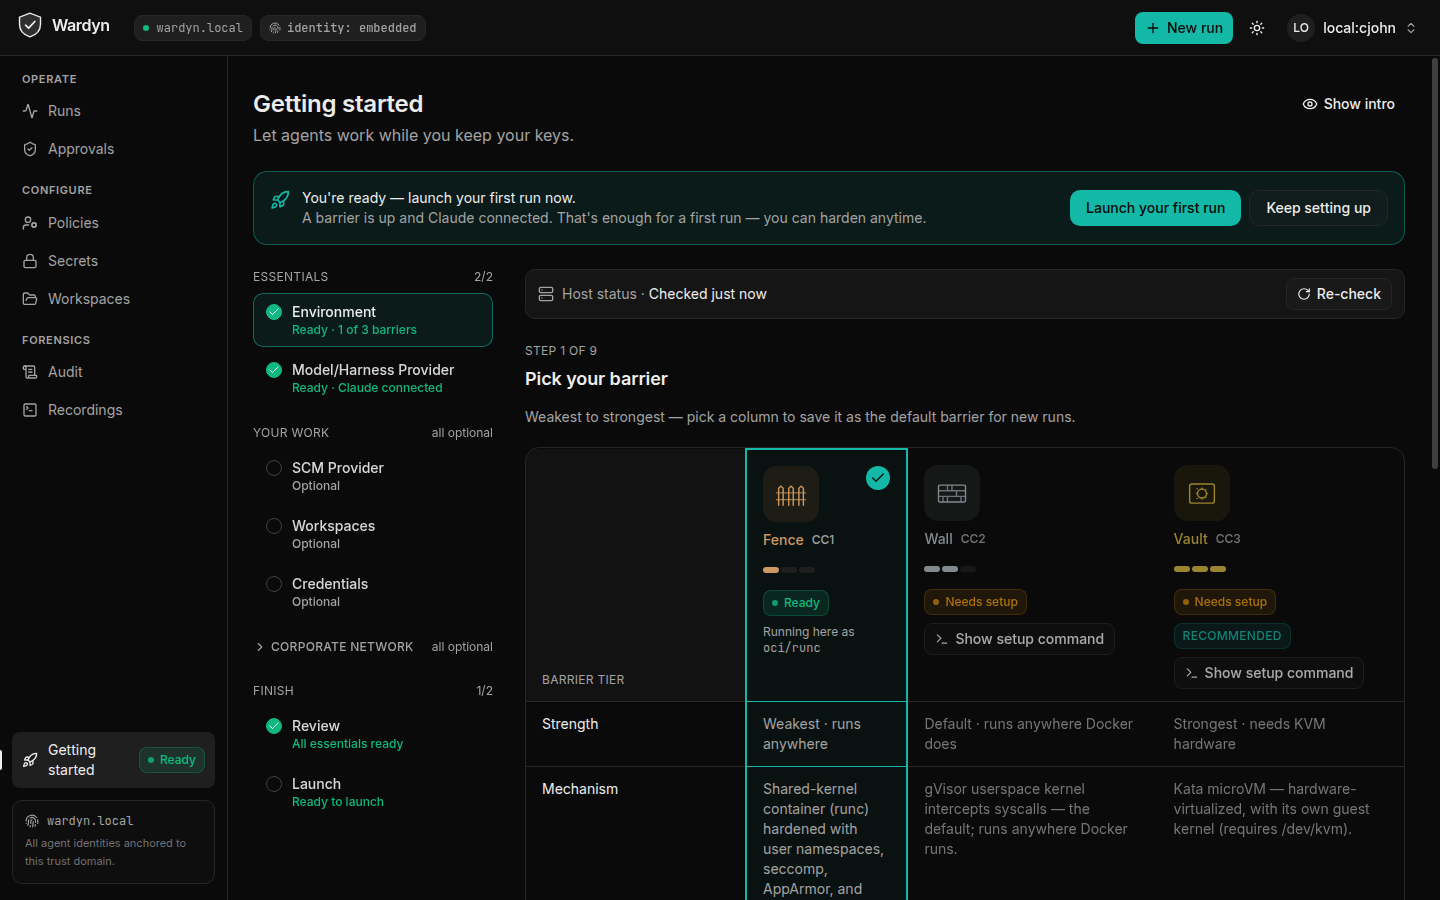This screenshot has width=1440, height=900.
Task: Expand the Corporate Network section
Action: pyautogui.click(x=333, y=647)
